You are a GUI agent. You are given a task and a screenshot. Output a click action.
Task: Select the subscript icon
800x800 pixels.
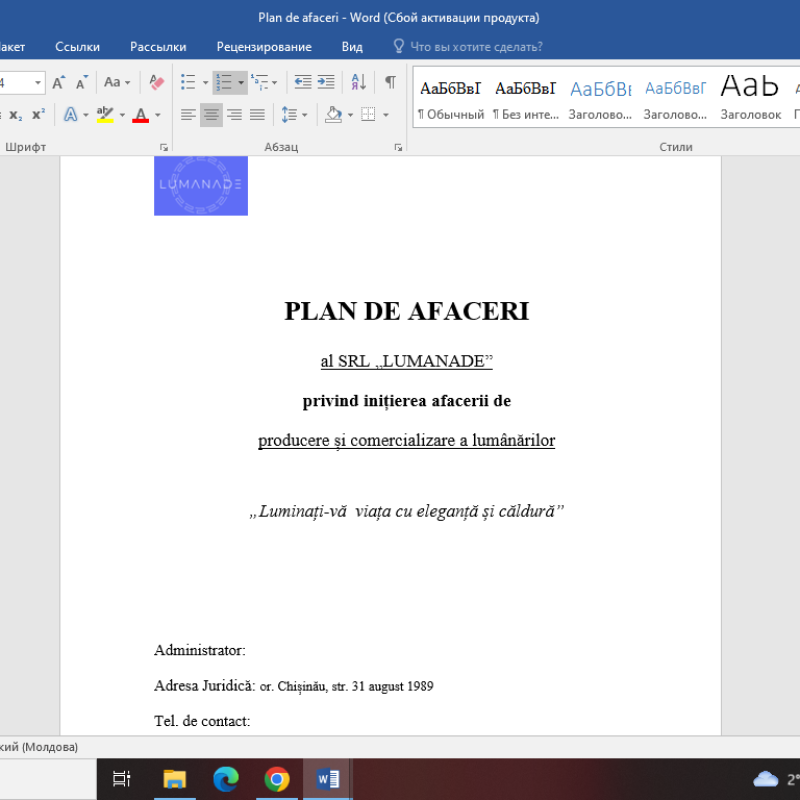click(17, 114)
